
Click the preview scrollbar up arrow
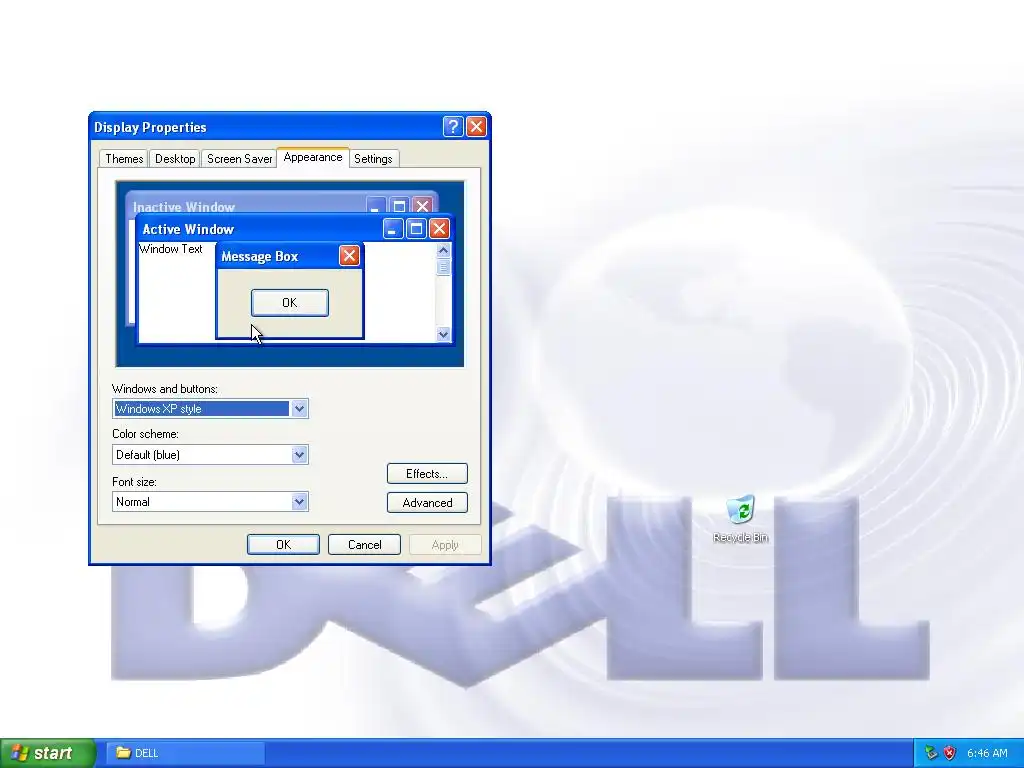click(443, 251)
